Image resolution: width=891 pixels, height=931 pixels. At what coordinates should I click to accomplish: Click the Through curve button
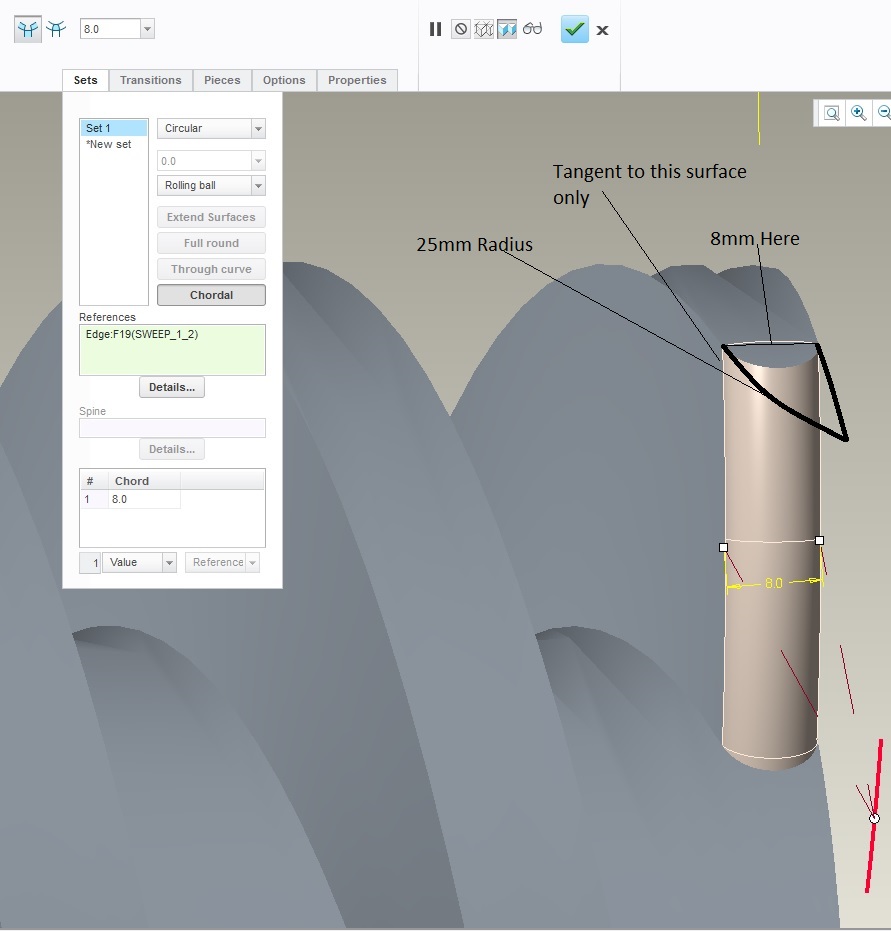pyautogui.click(x=211, y=270)
